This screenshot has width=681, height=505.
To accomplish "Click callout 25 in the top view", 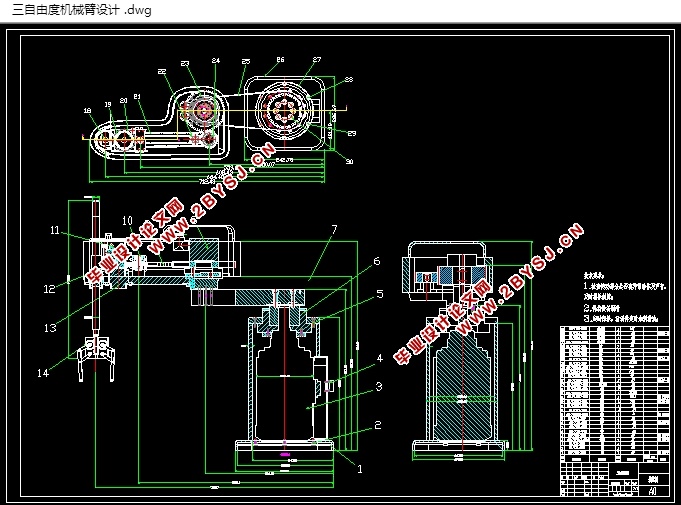I will point(246,62).
